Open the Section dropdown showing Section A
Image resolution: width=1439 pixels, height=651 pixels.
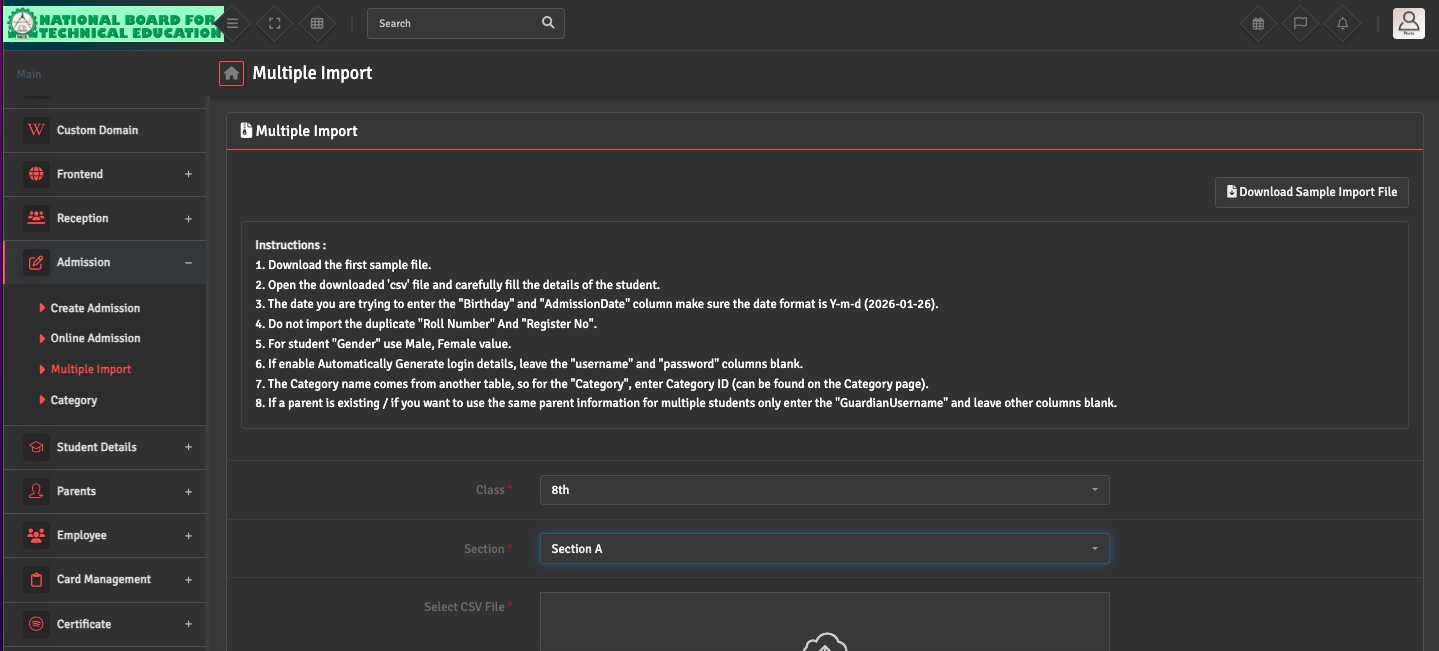point(824,549)
